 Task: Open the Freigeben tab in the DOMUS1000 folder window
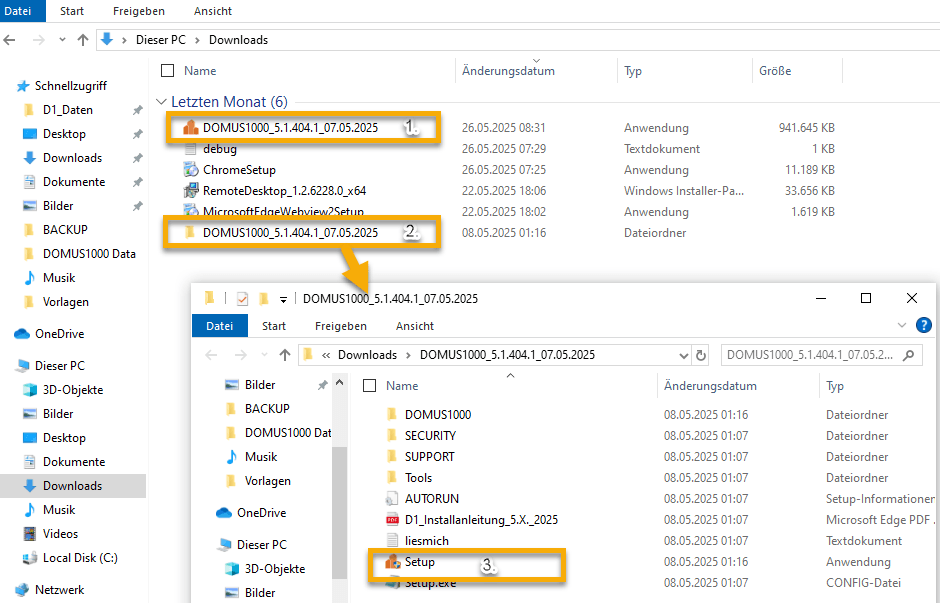click(341, 326)
